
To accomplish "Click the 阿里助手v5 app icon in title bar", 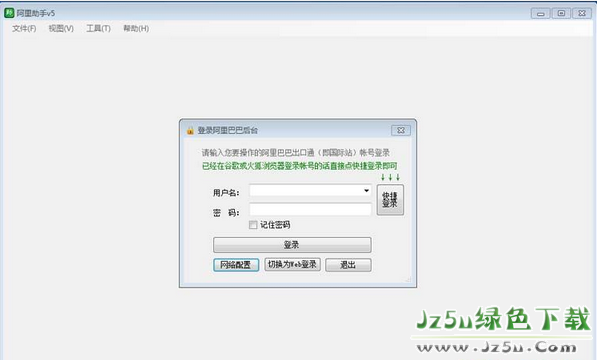I will (x=9, y=13).
